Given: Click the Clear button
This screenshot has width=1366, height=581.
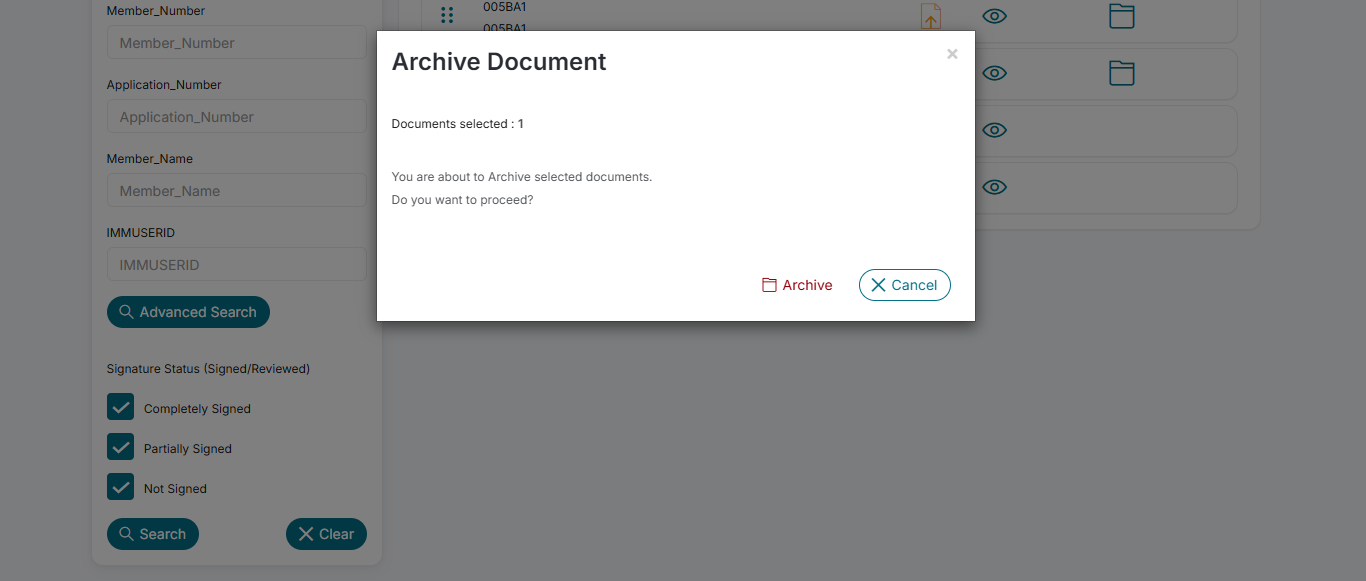Looking at the screenshot, I should [326, 534].
